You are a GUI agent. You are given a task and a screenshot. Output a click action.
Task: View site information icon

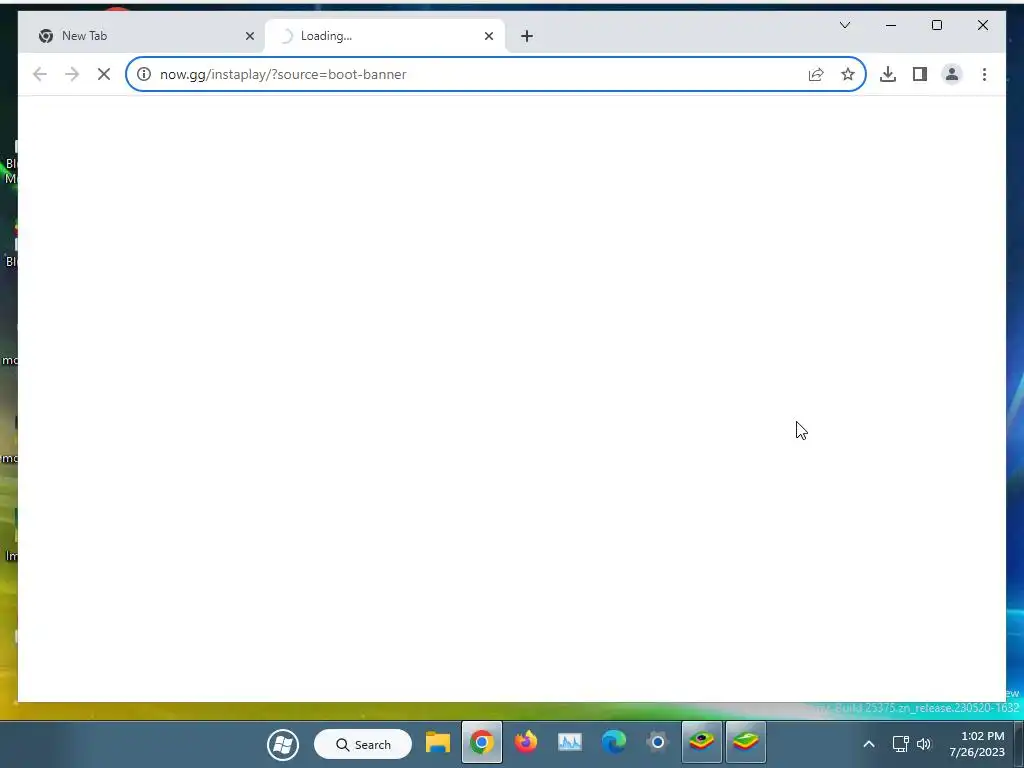(x=144, y=74)
